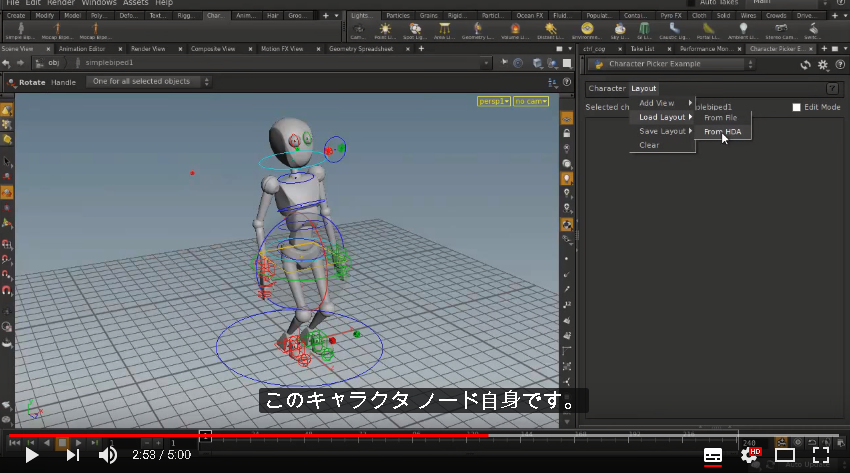Screen dimensions: 850x473
Task: Skip to the next video
Action: coord(73,455)
